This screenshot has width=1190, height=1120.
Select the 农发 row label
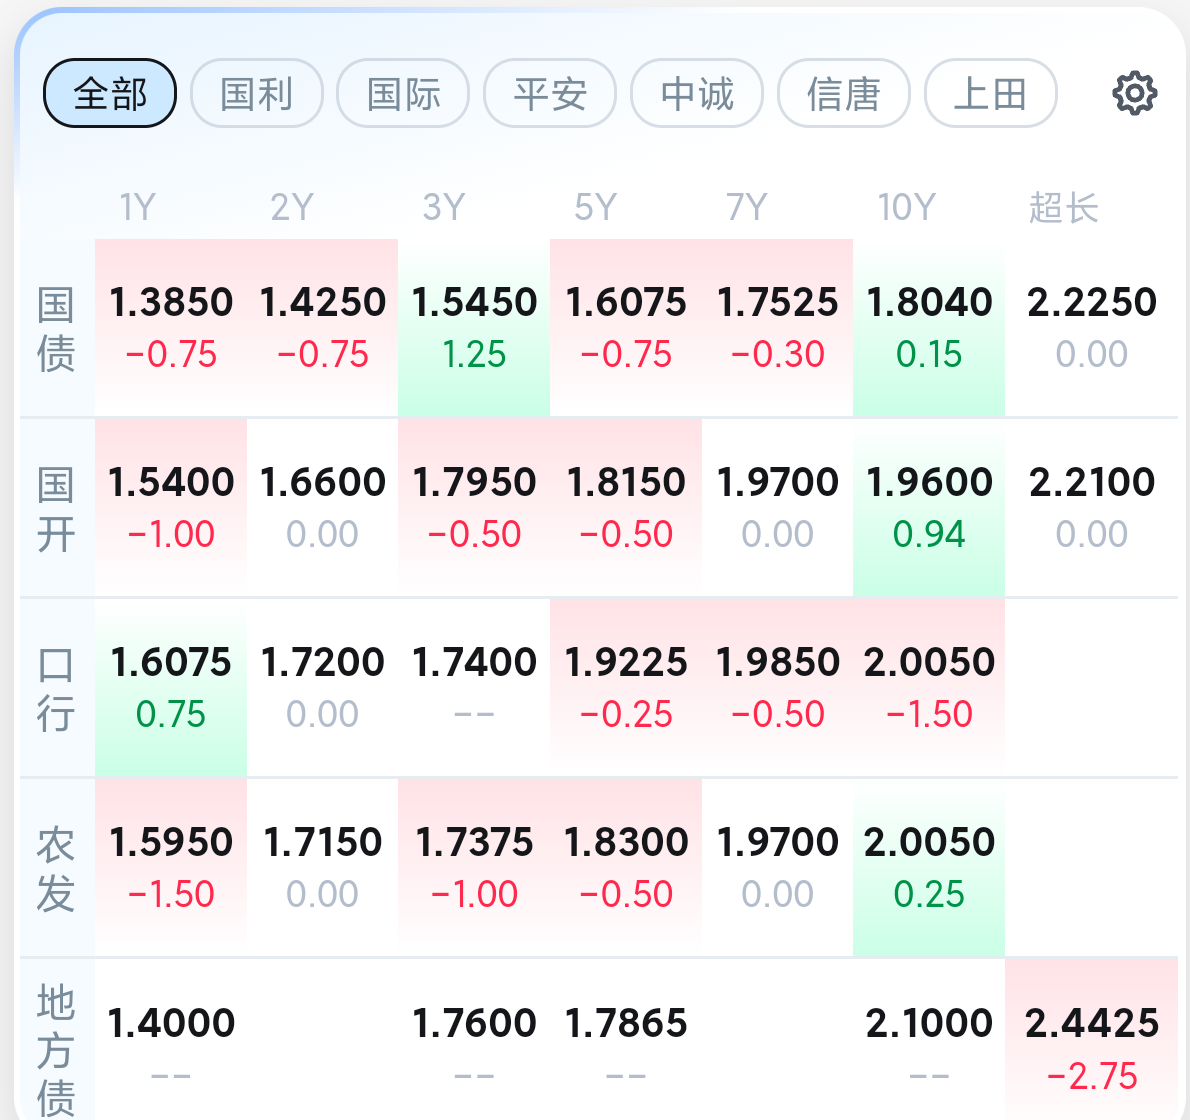(x=56, y=868)
